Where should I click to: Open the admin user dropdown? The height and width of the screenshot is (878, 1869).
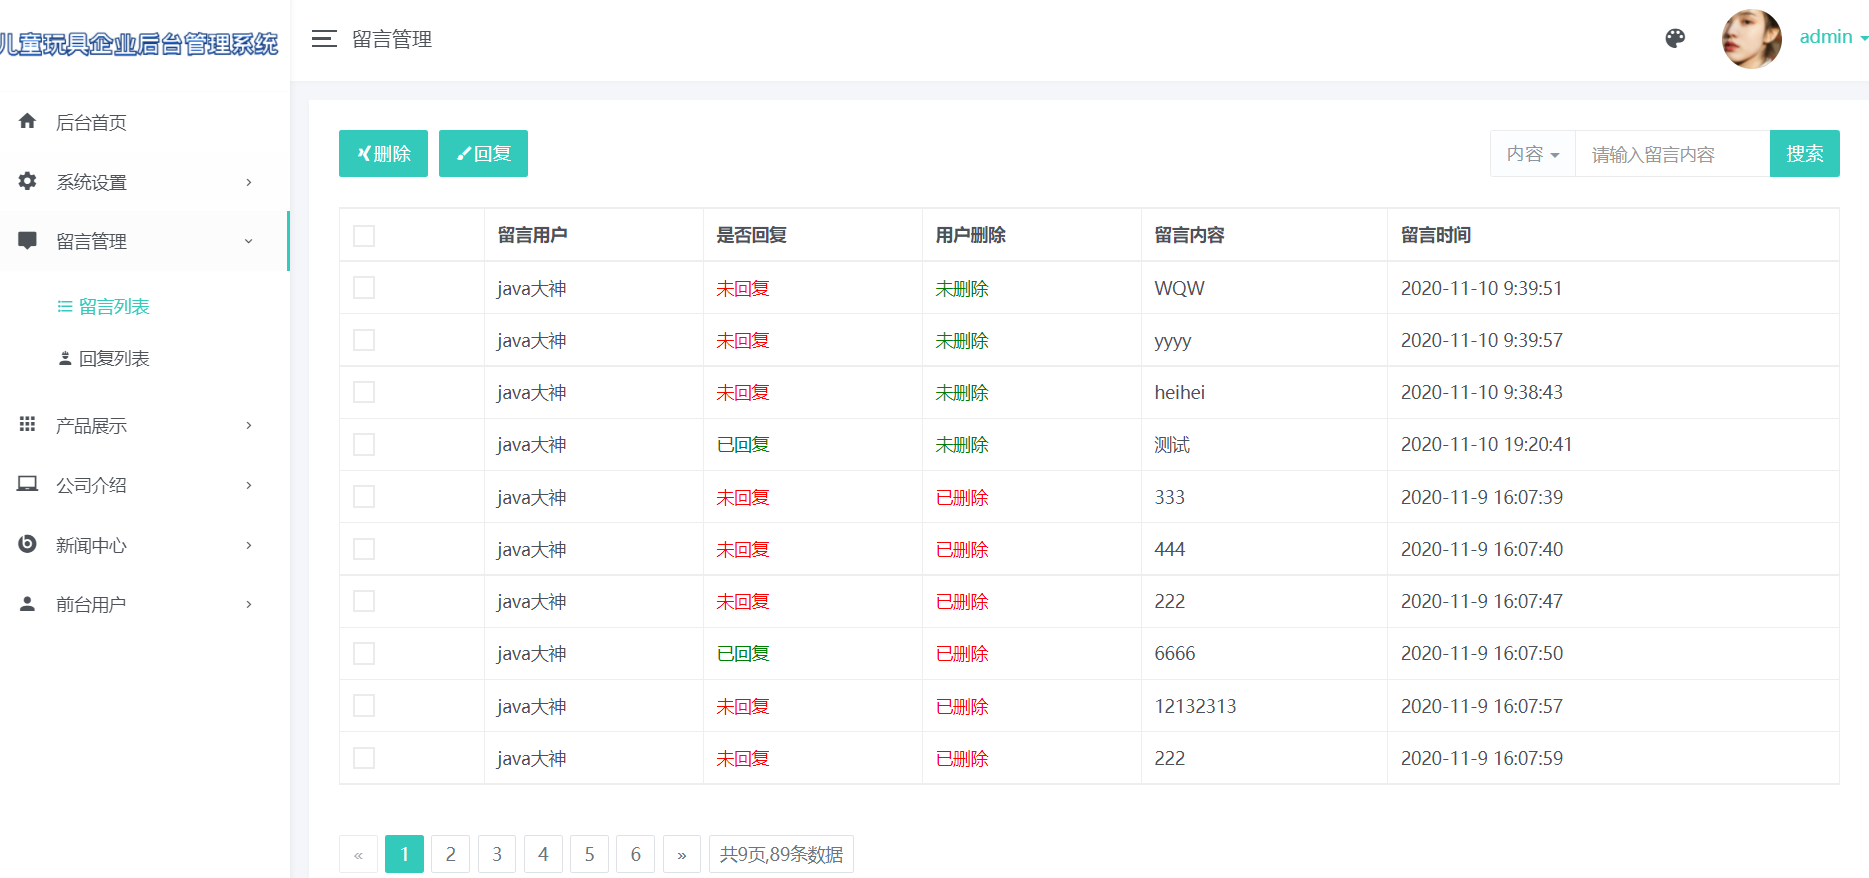click(x=1834, y=37)
